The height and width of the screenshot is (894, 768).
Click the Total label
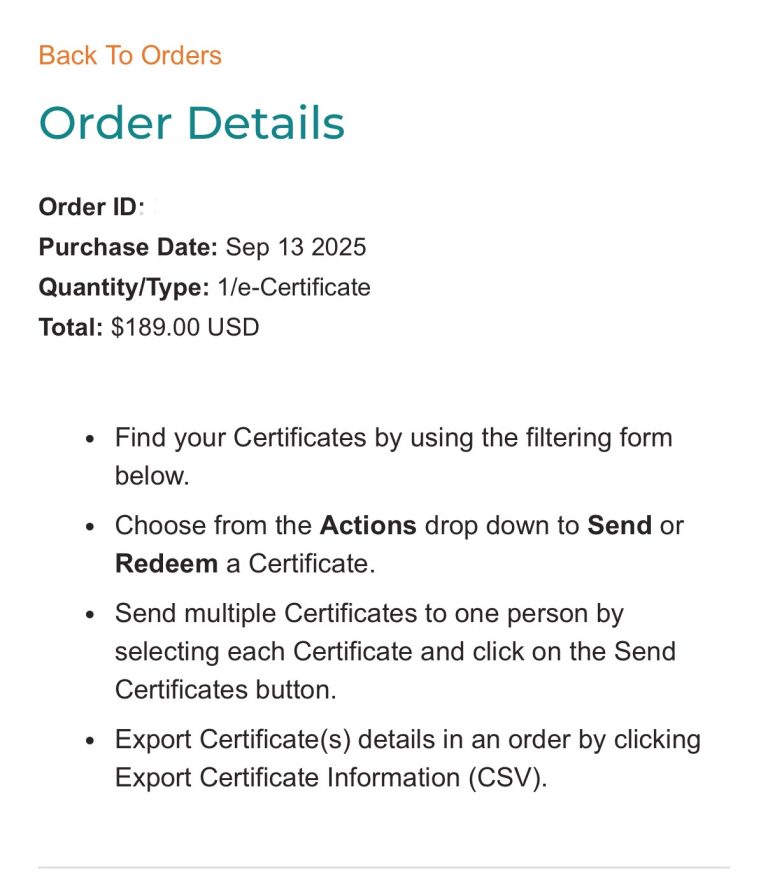click(70, 327)
